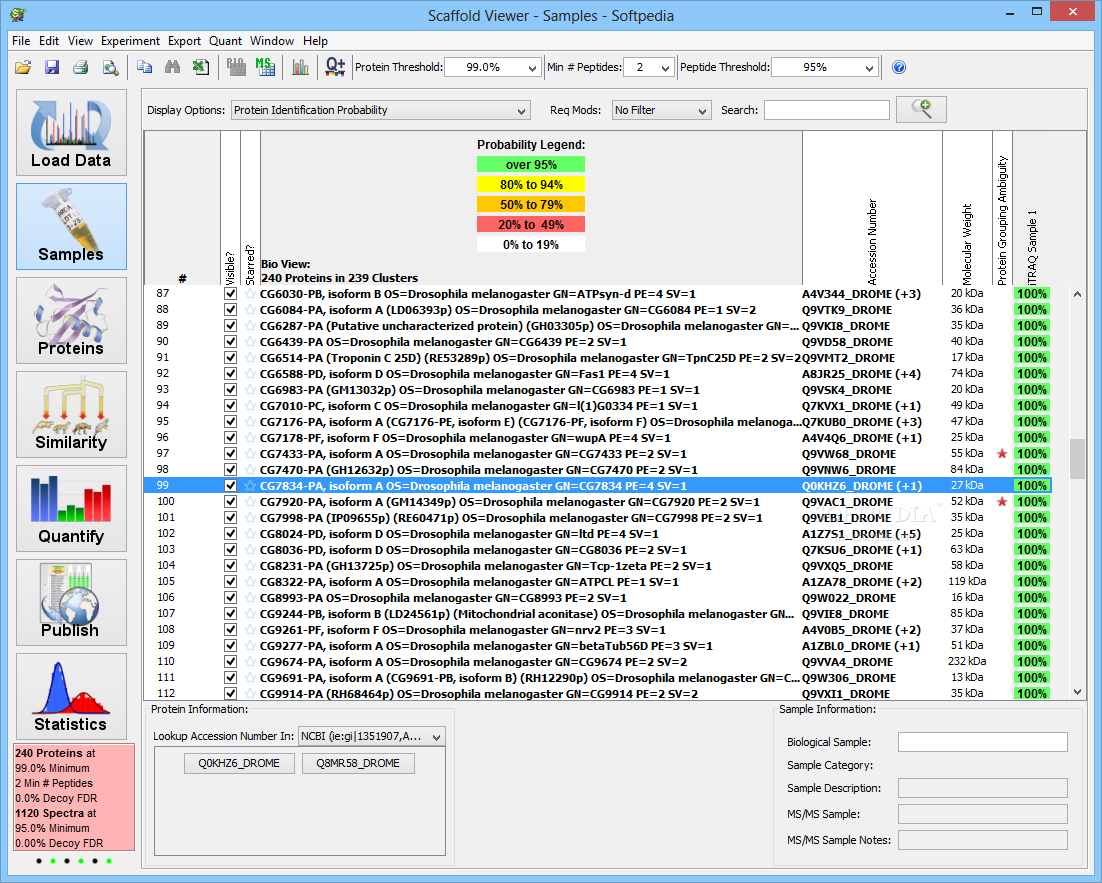Toggle Visible checkbox for row 108 CG9261-PF
This screenshot has height=883, width=1102.
(x=230, y=630)
